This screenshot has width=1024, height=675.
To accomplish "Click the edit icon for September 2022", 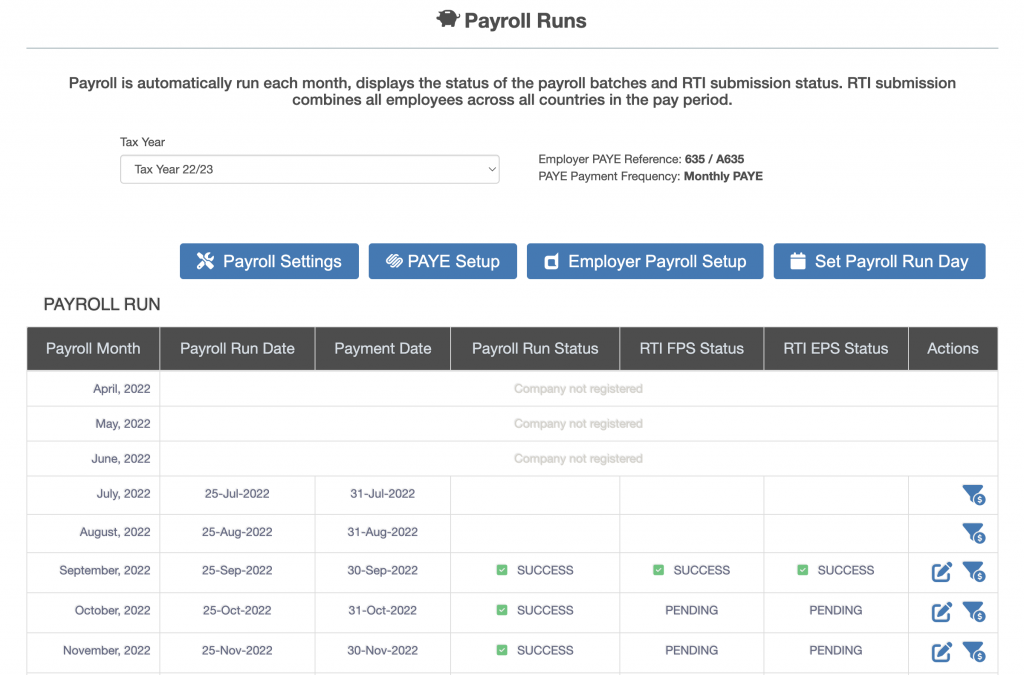I will (941, 572).
